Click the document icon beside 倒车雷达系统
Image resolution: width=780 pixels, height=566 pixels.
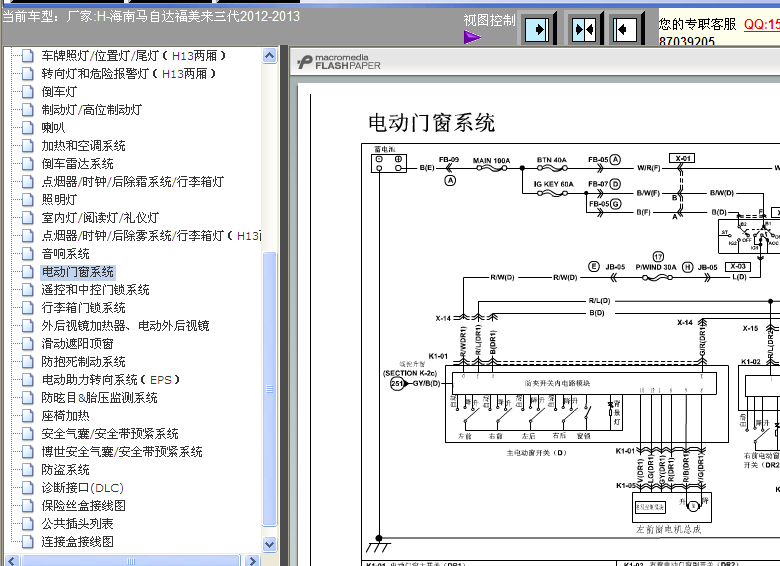coord(28,164)
